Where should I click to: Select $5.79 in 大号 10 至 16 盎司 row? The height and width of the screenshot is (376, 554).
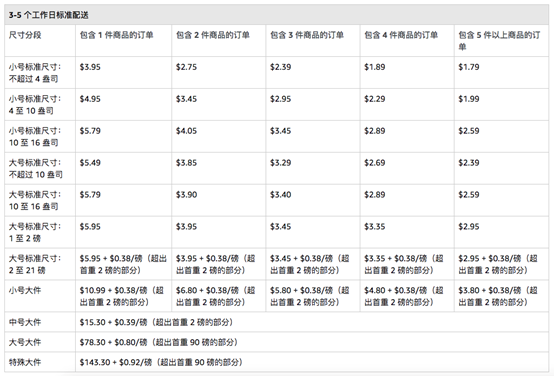coord(90,195)
